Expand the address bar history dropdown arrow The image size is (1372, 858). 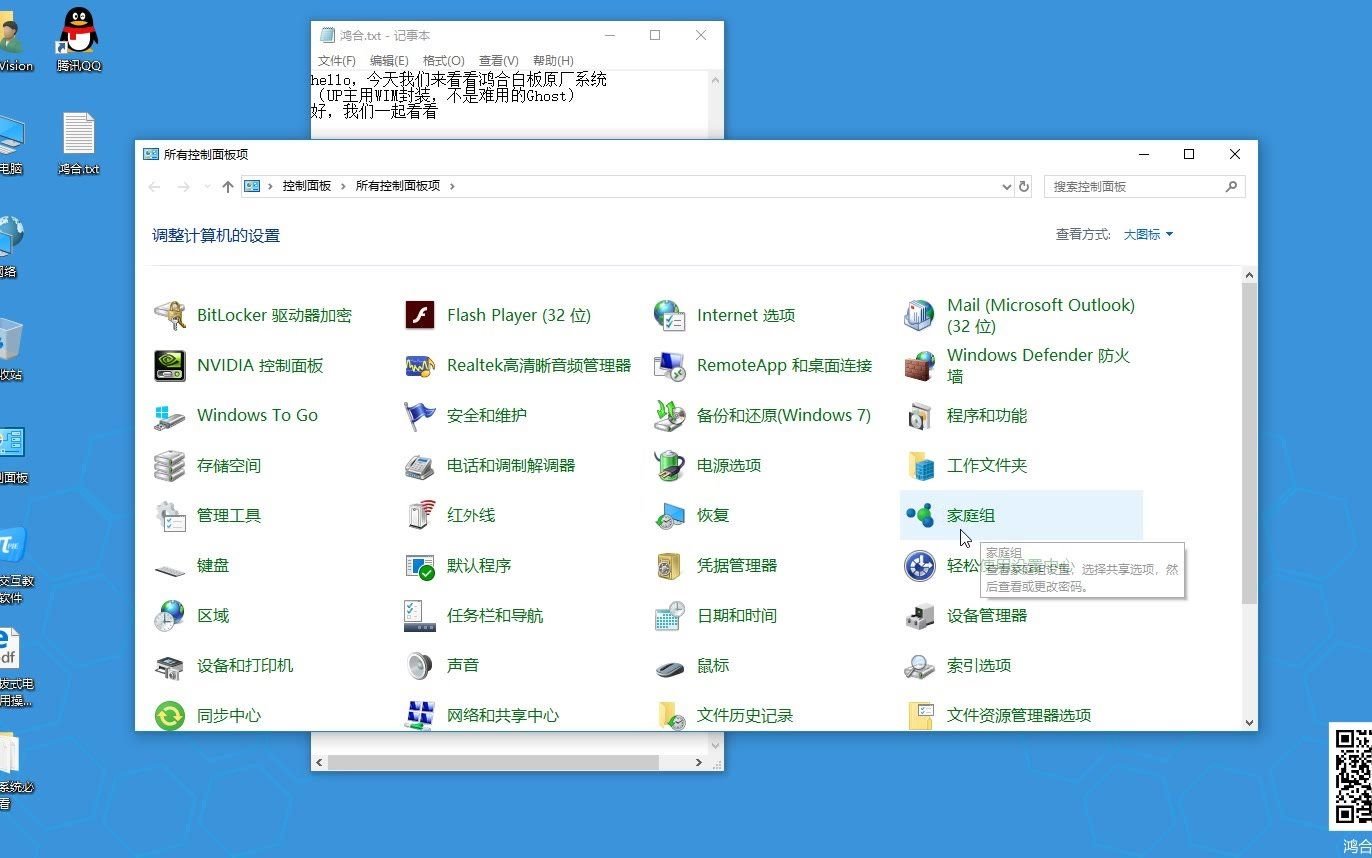(1006, 186)
